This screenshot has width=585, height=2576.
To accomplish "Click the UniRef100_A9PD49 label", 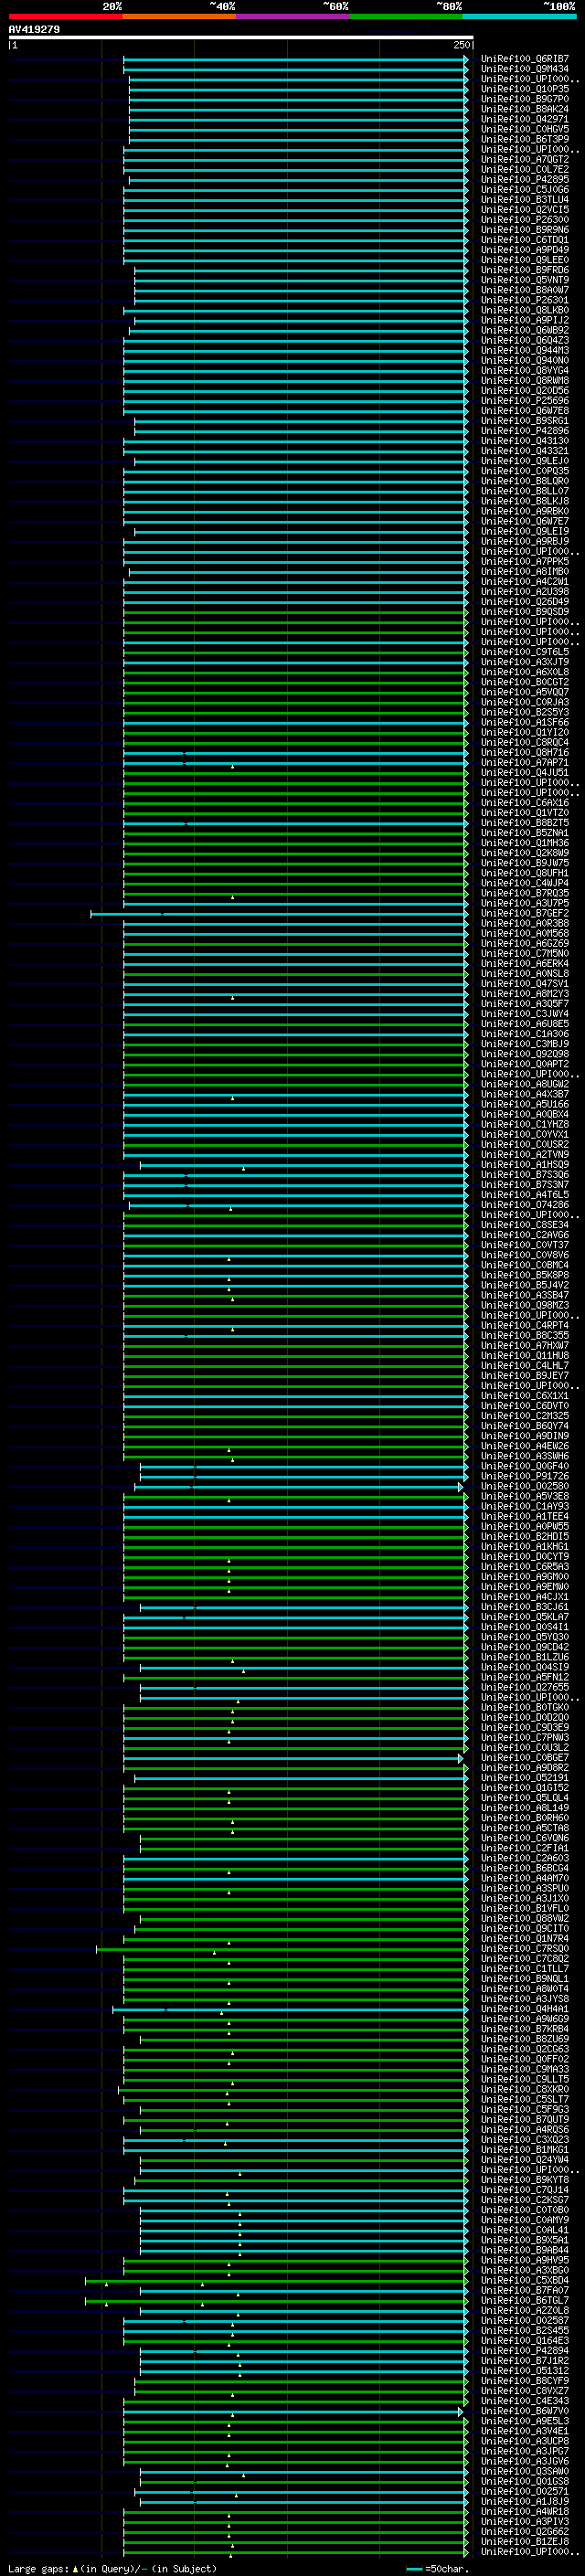I will click(524, 250).
